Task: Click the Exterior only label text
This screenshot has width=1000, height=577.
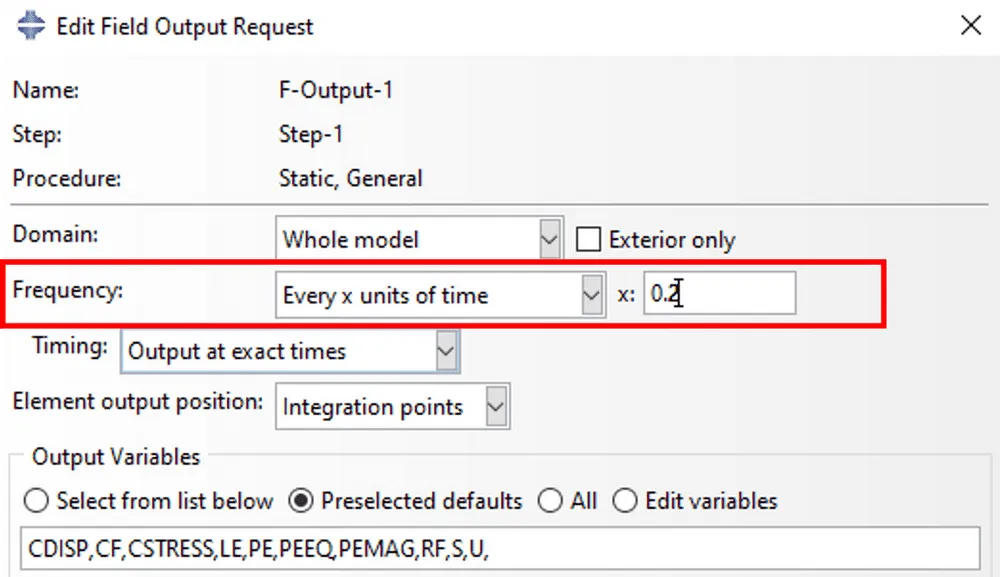Action: pos(671,240)
